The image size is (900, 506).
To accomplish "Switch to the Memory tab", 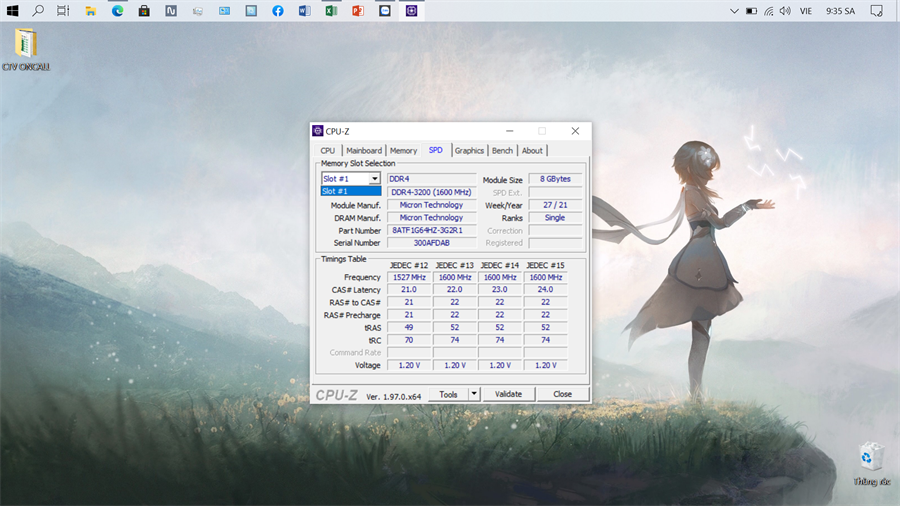I will [404, 150].
